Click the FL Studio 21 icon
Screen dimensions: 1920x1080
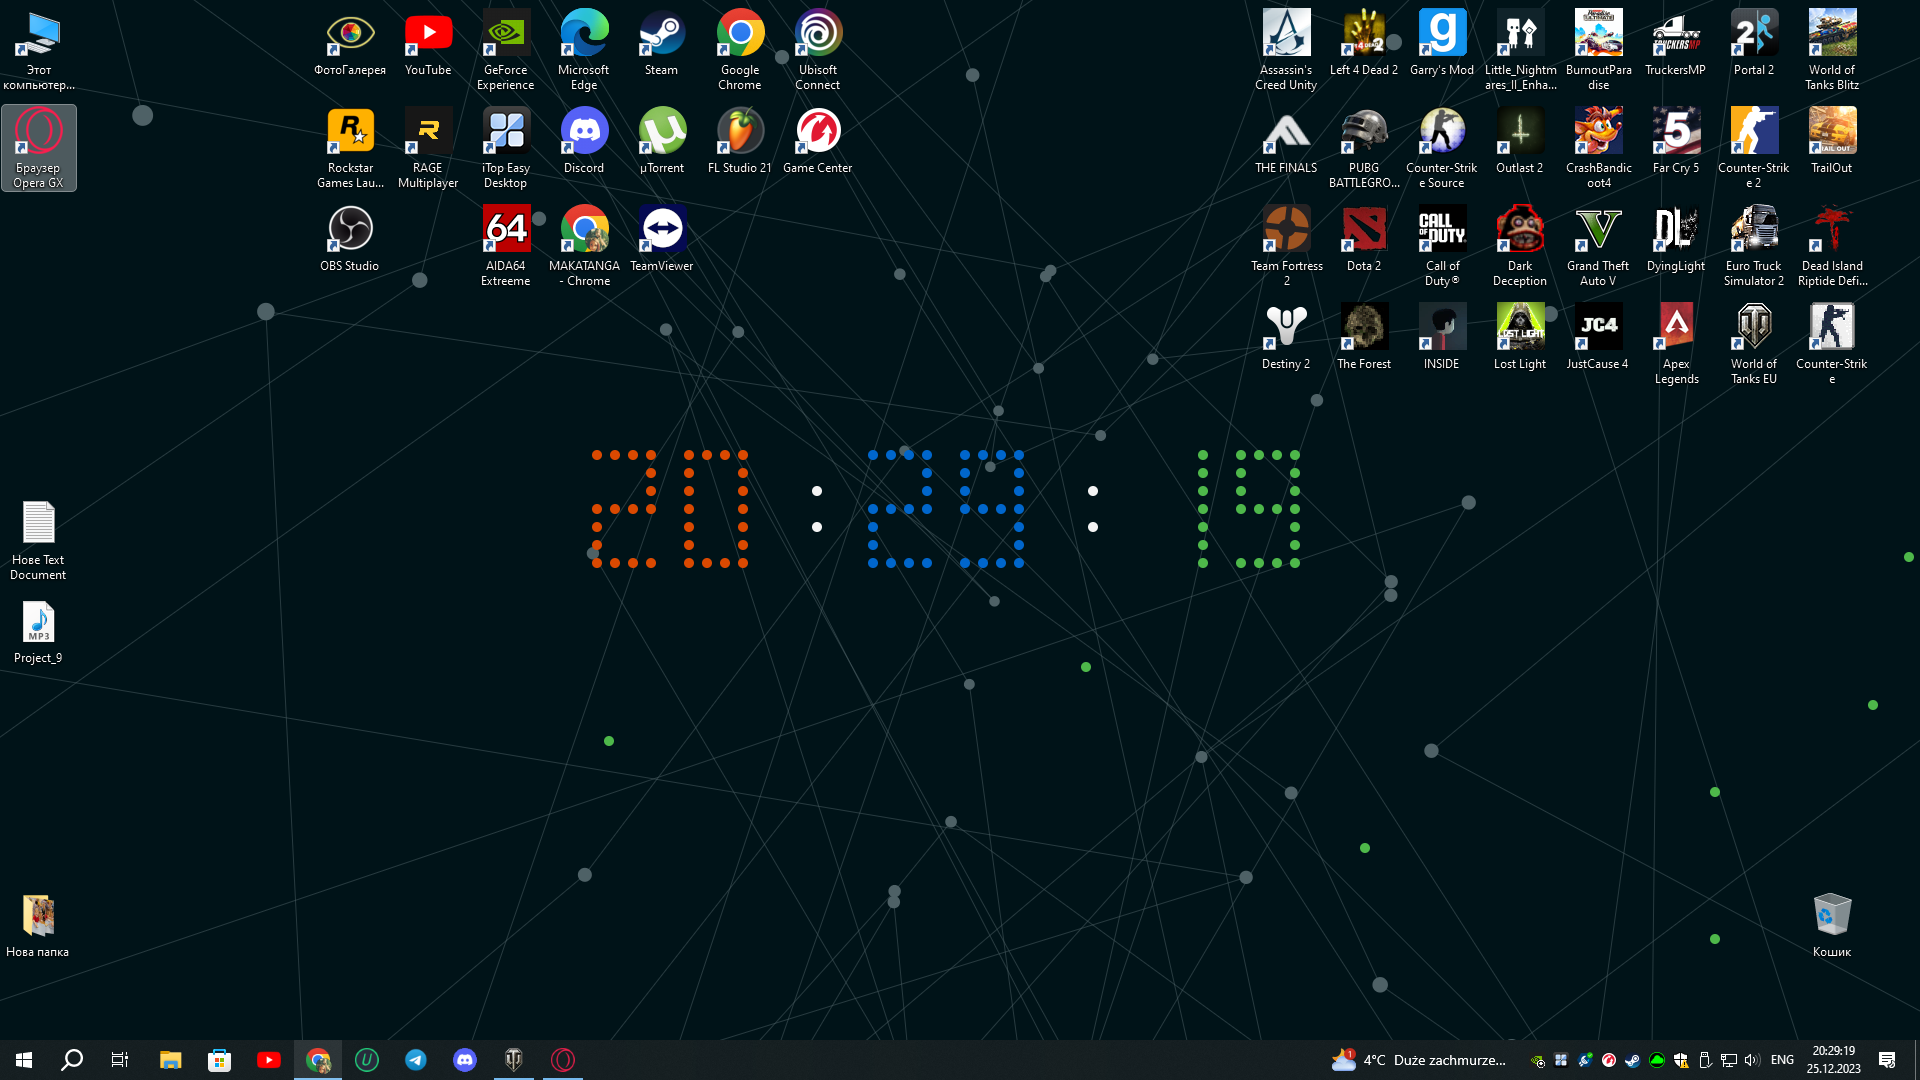740,132
